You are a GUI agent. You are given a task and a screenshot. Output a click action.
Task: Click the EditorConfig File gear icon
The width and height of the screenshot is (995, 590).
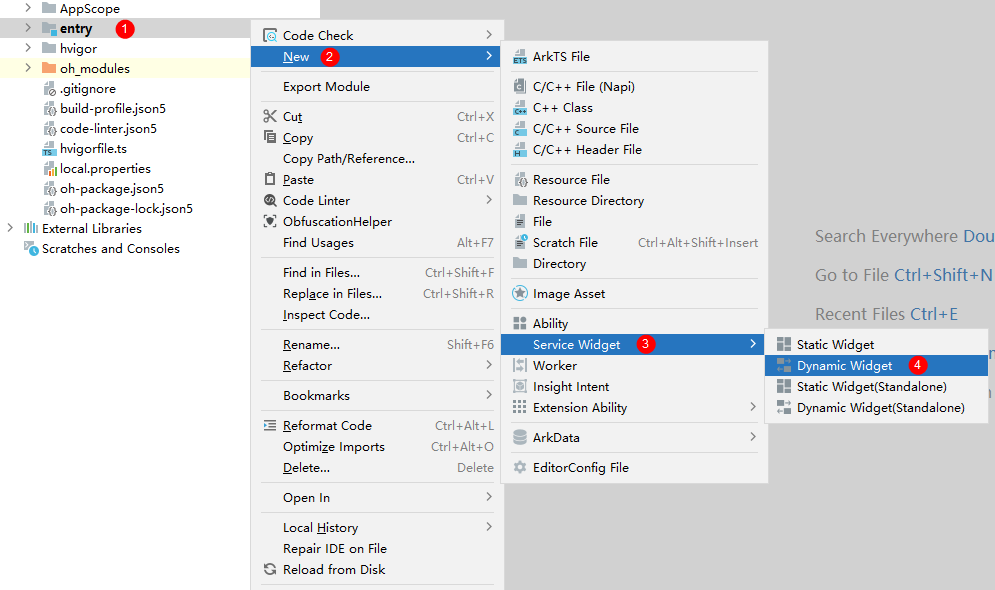point(519,468)
